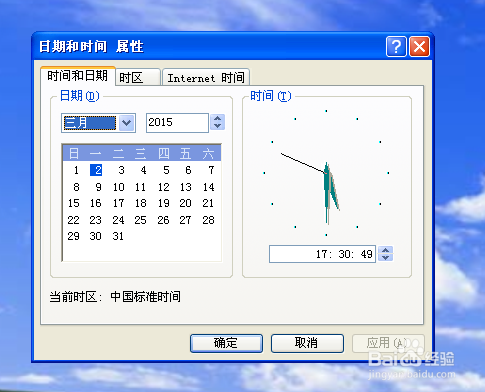
Task: Select day 26 in the calendar
Action: pyautogui.click(x=163, y=220)
